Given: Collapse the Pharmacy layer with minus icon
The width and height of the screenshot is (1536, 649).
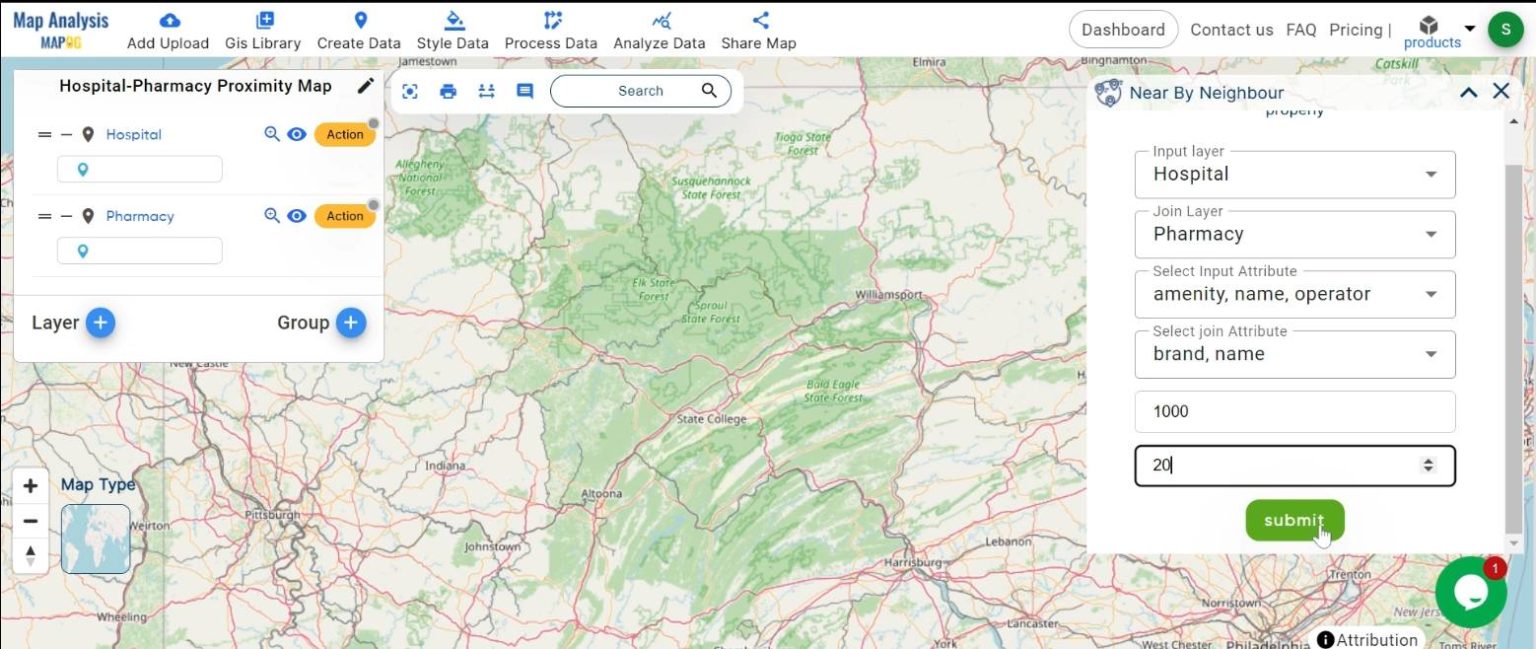Looking at the screenshot, I should [x=66, y=216].
